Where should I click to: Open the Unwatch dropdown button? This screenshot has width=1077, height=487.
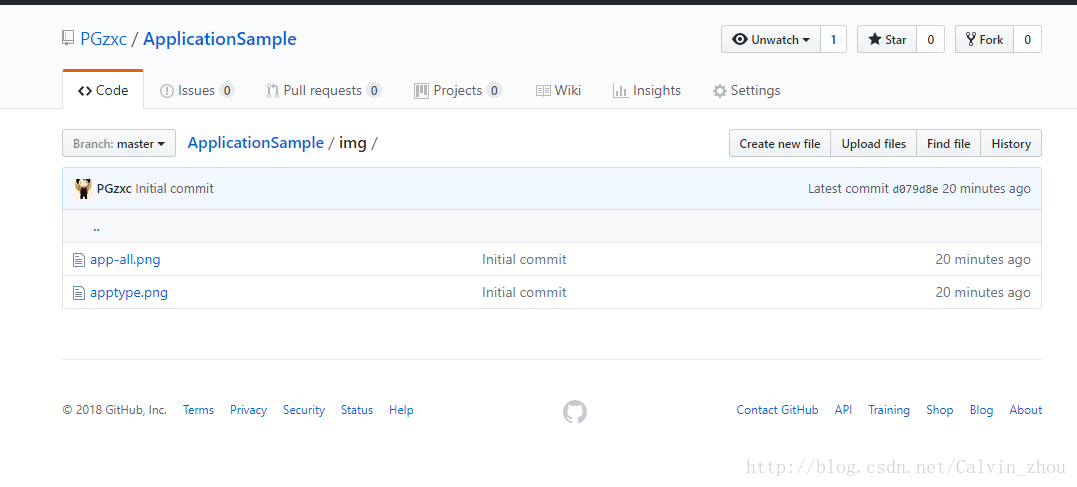point(771,39)
